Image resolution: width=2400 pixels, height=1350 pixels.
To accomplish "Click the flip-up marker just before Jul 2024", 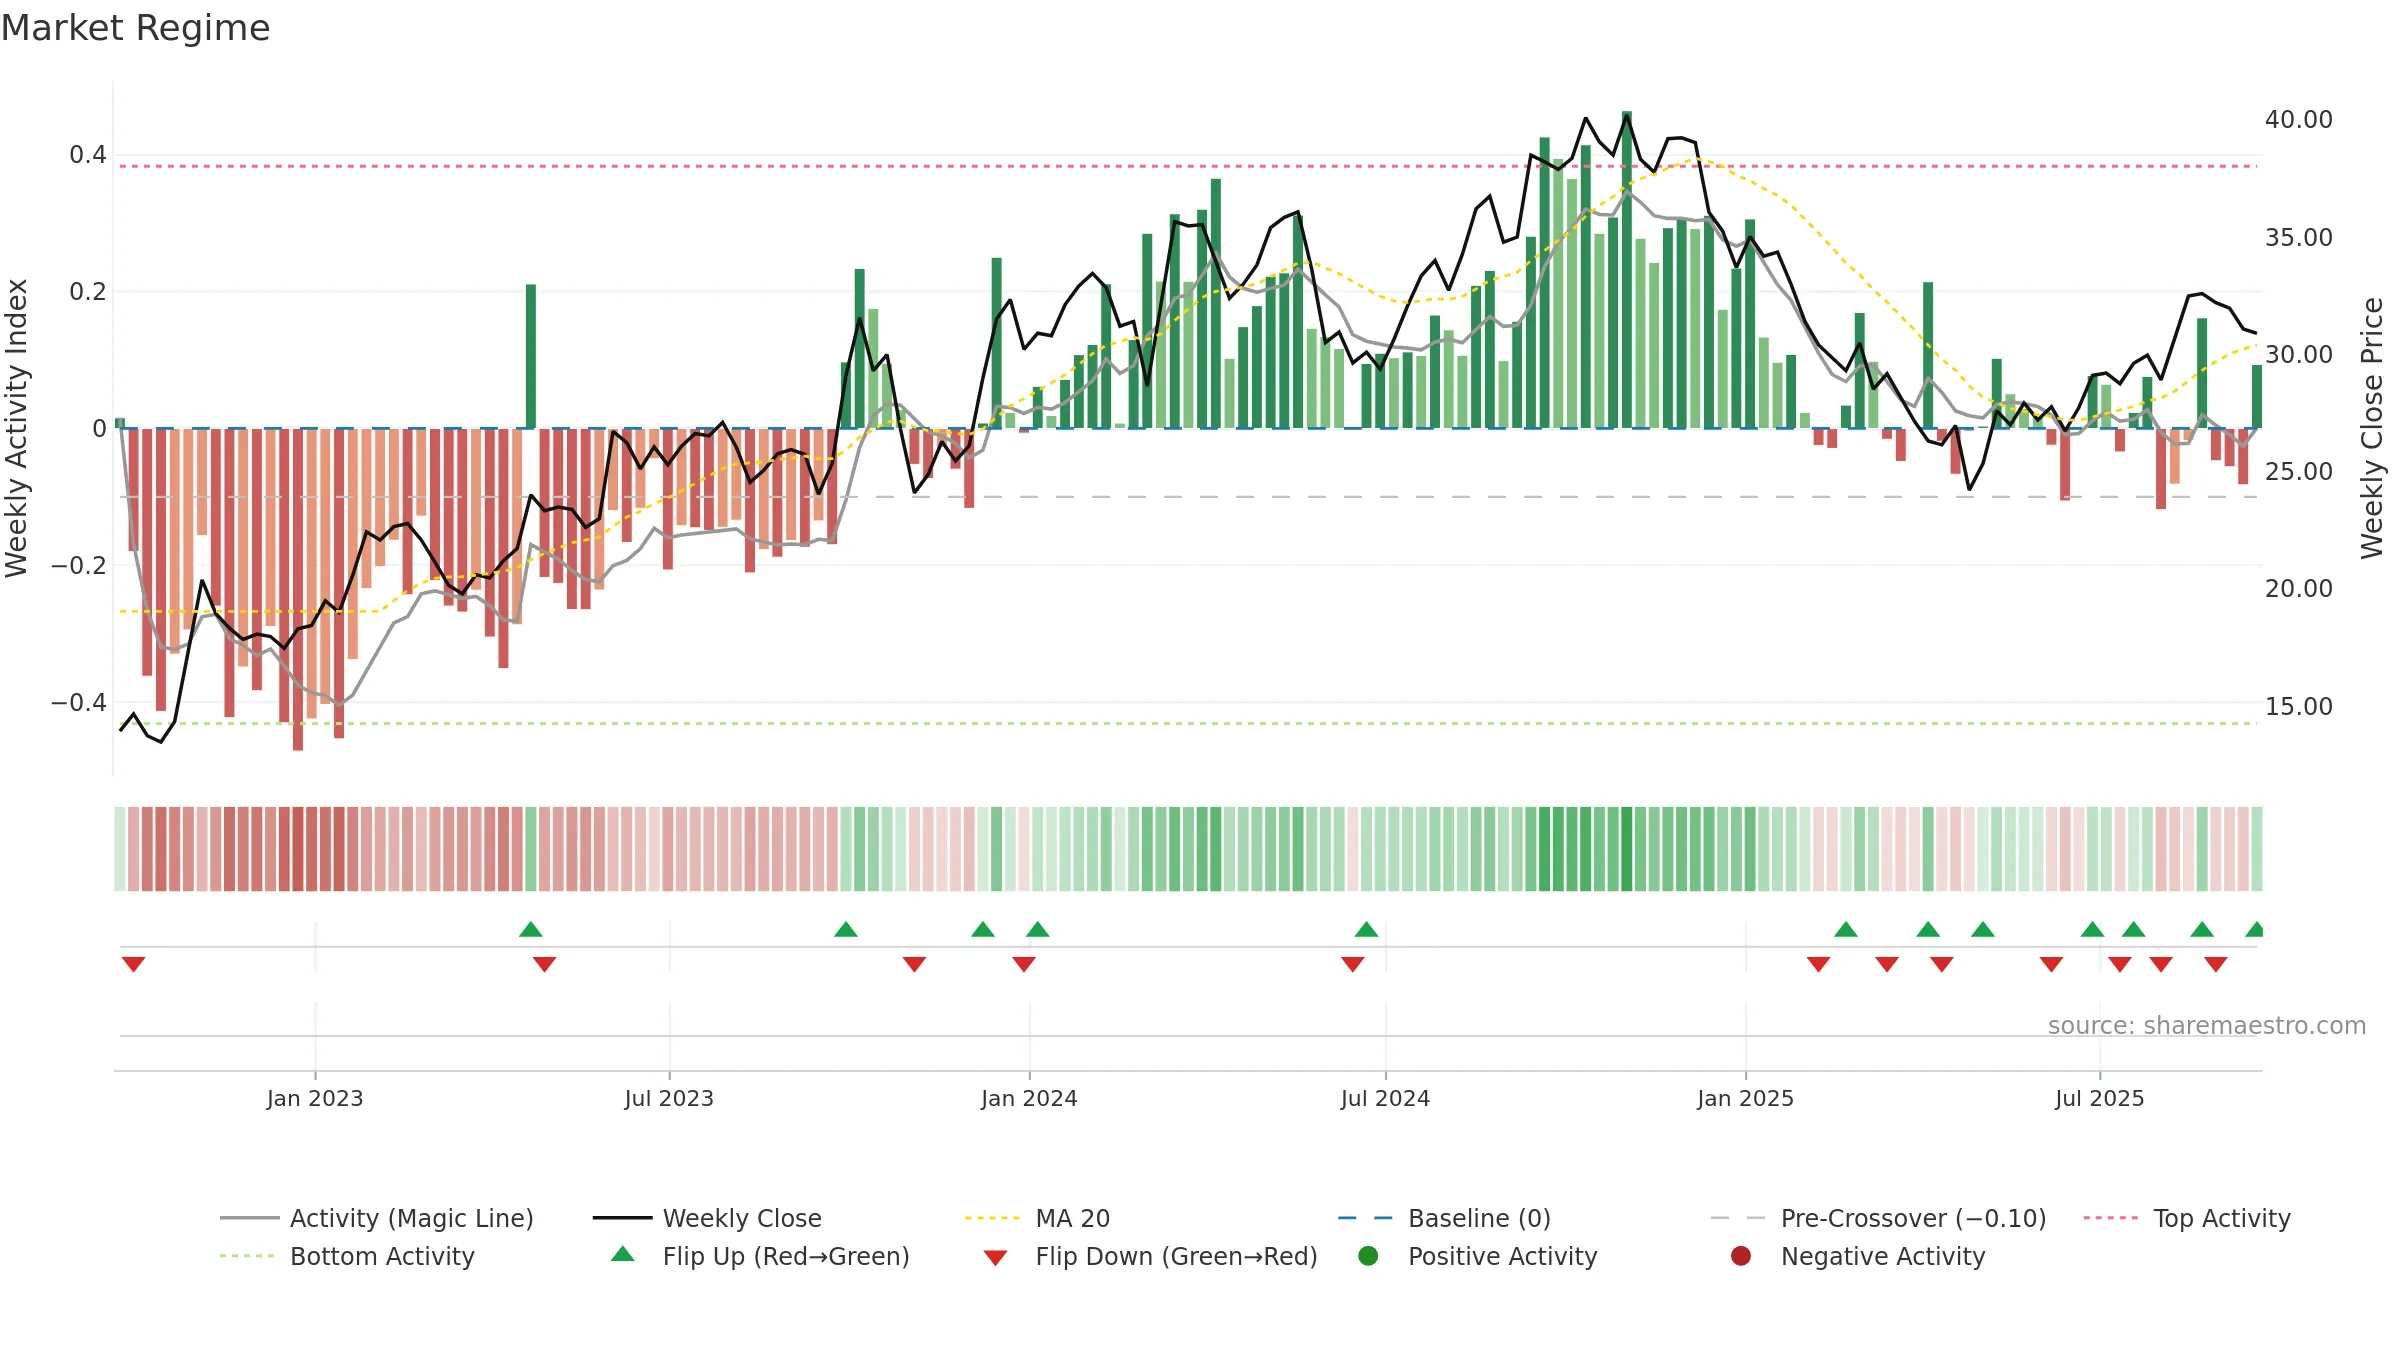I will click(x=1366, y=929).
